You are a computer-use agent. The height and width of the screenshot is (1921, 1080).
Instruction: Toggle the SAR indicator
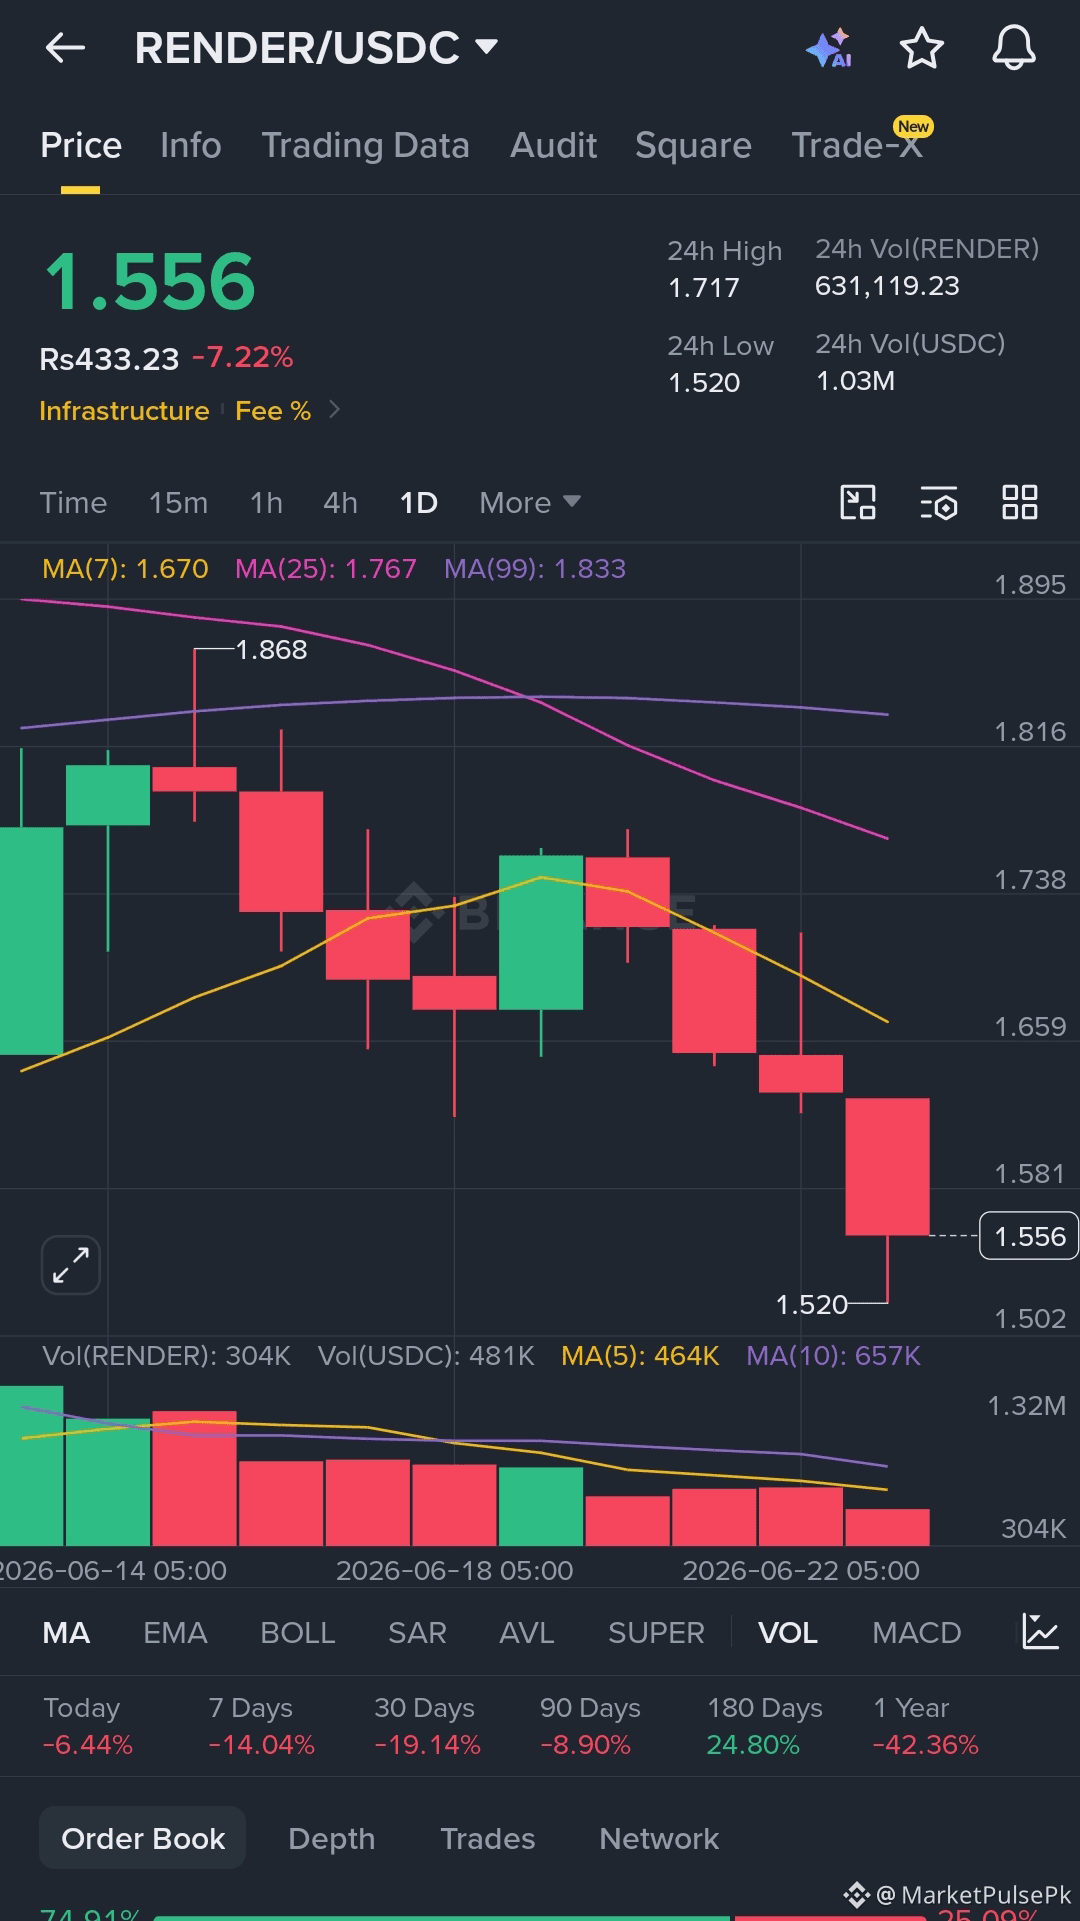417,1633
